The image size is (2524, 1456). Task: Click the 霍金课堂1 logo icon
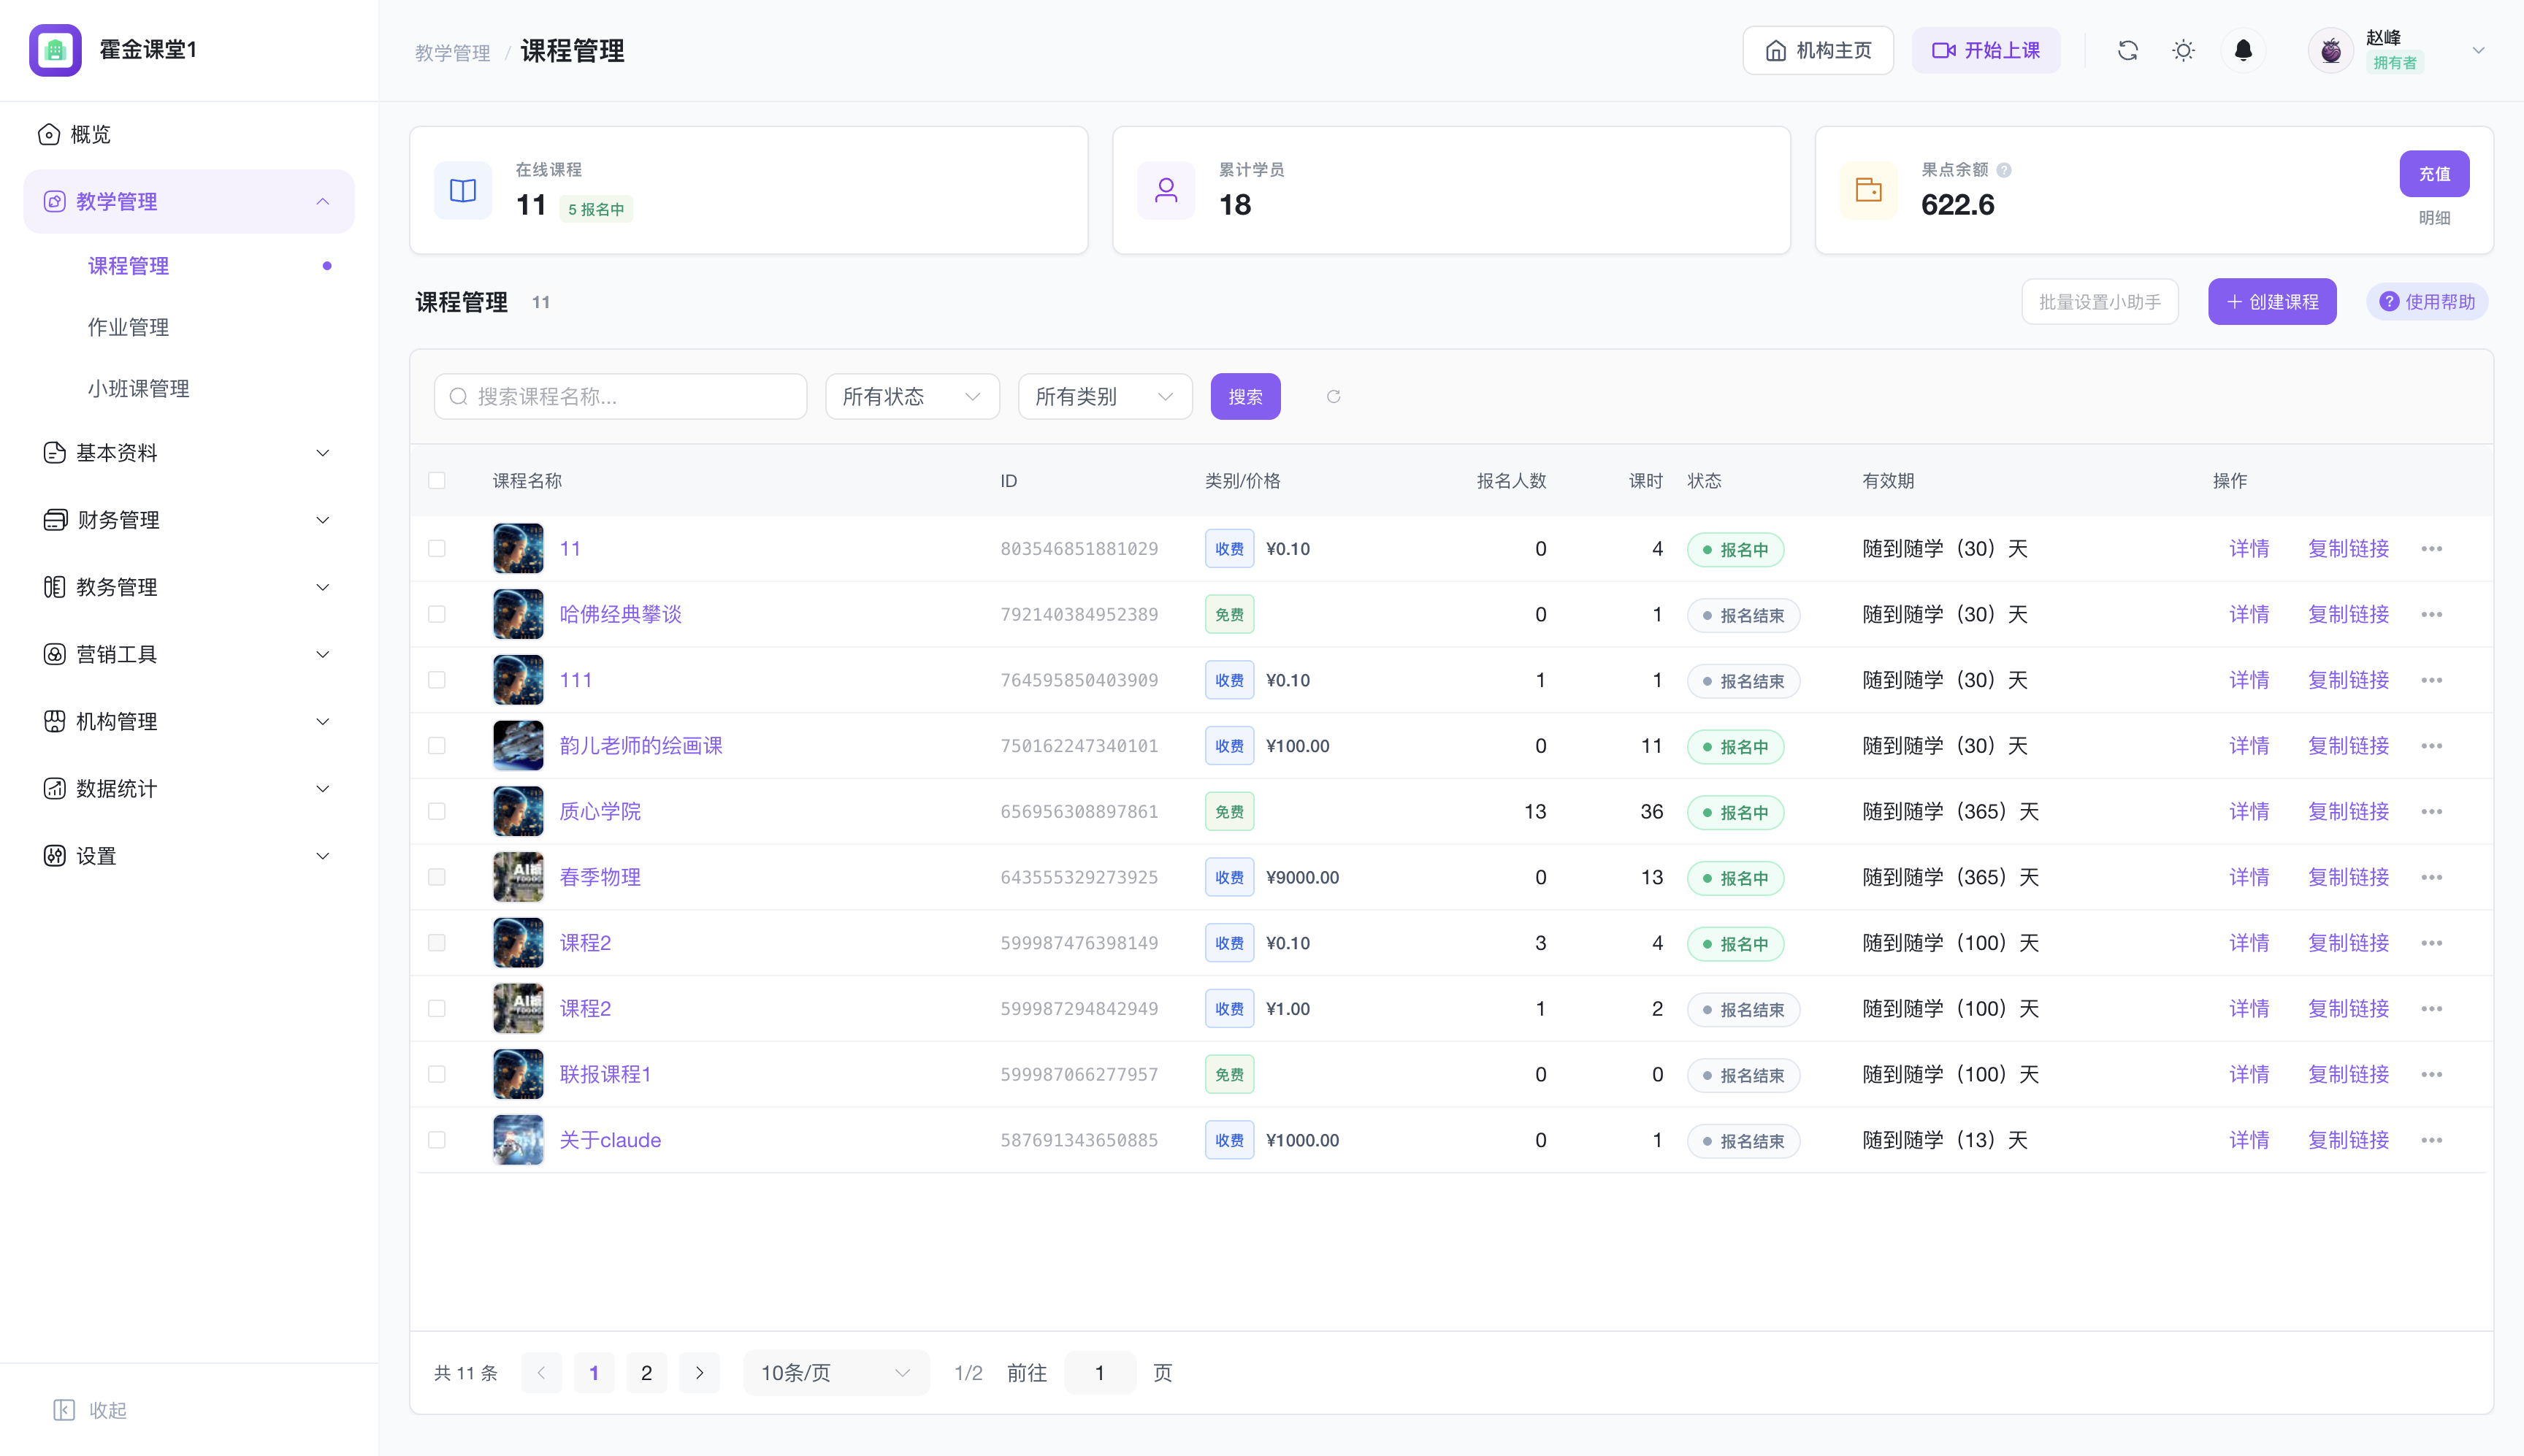[55, 50]
